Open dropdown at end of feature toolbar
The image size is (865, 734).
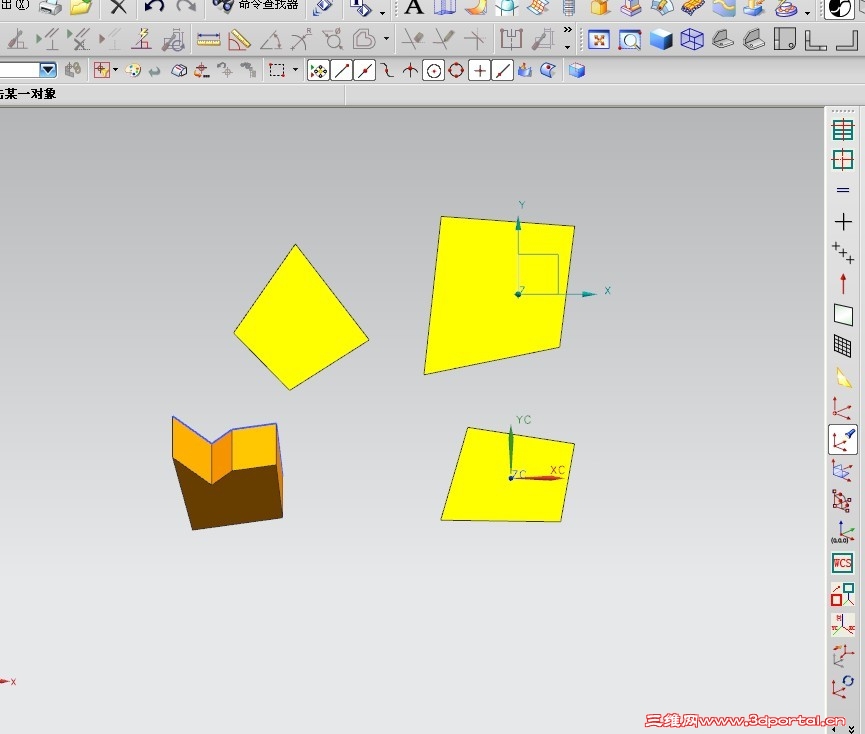[x=808, y=13]
